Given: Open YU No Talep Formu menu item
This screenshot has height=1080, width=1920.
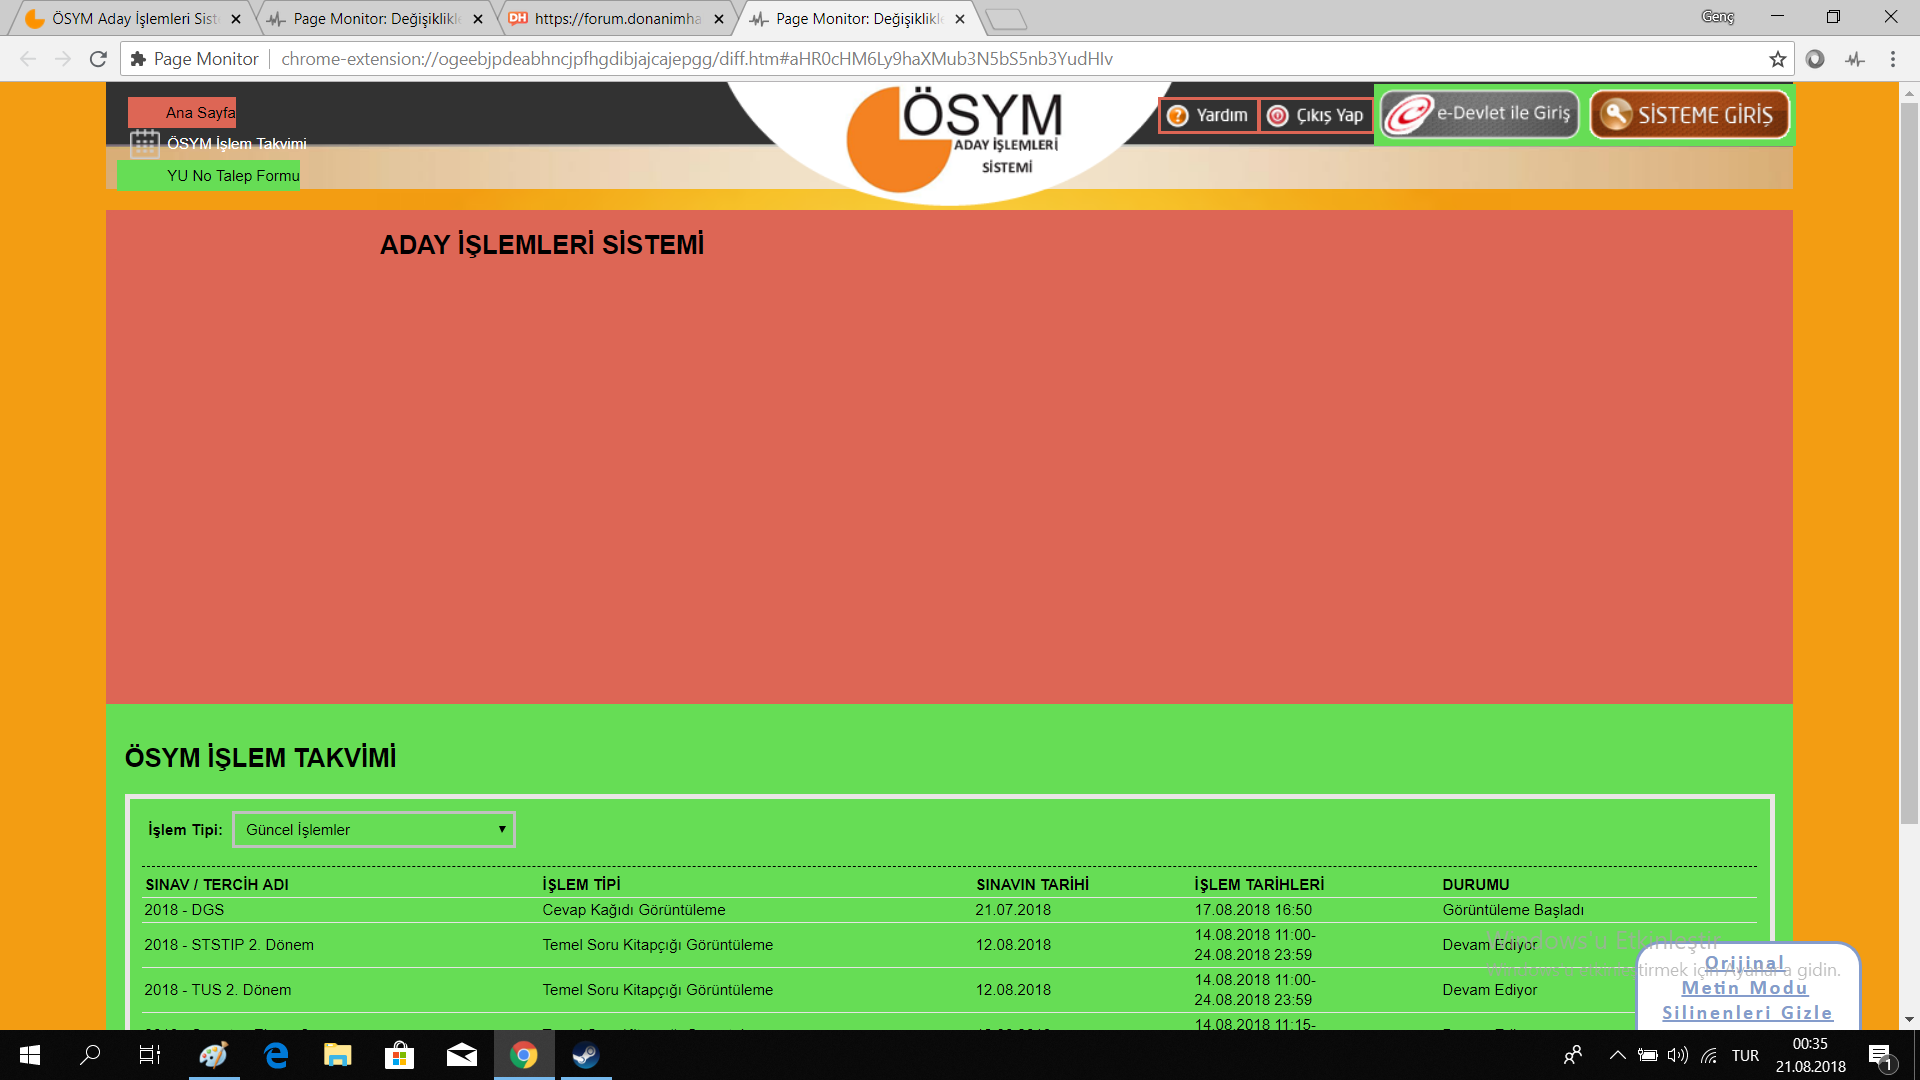Looking at the screenshot, I should point(233,176).
